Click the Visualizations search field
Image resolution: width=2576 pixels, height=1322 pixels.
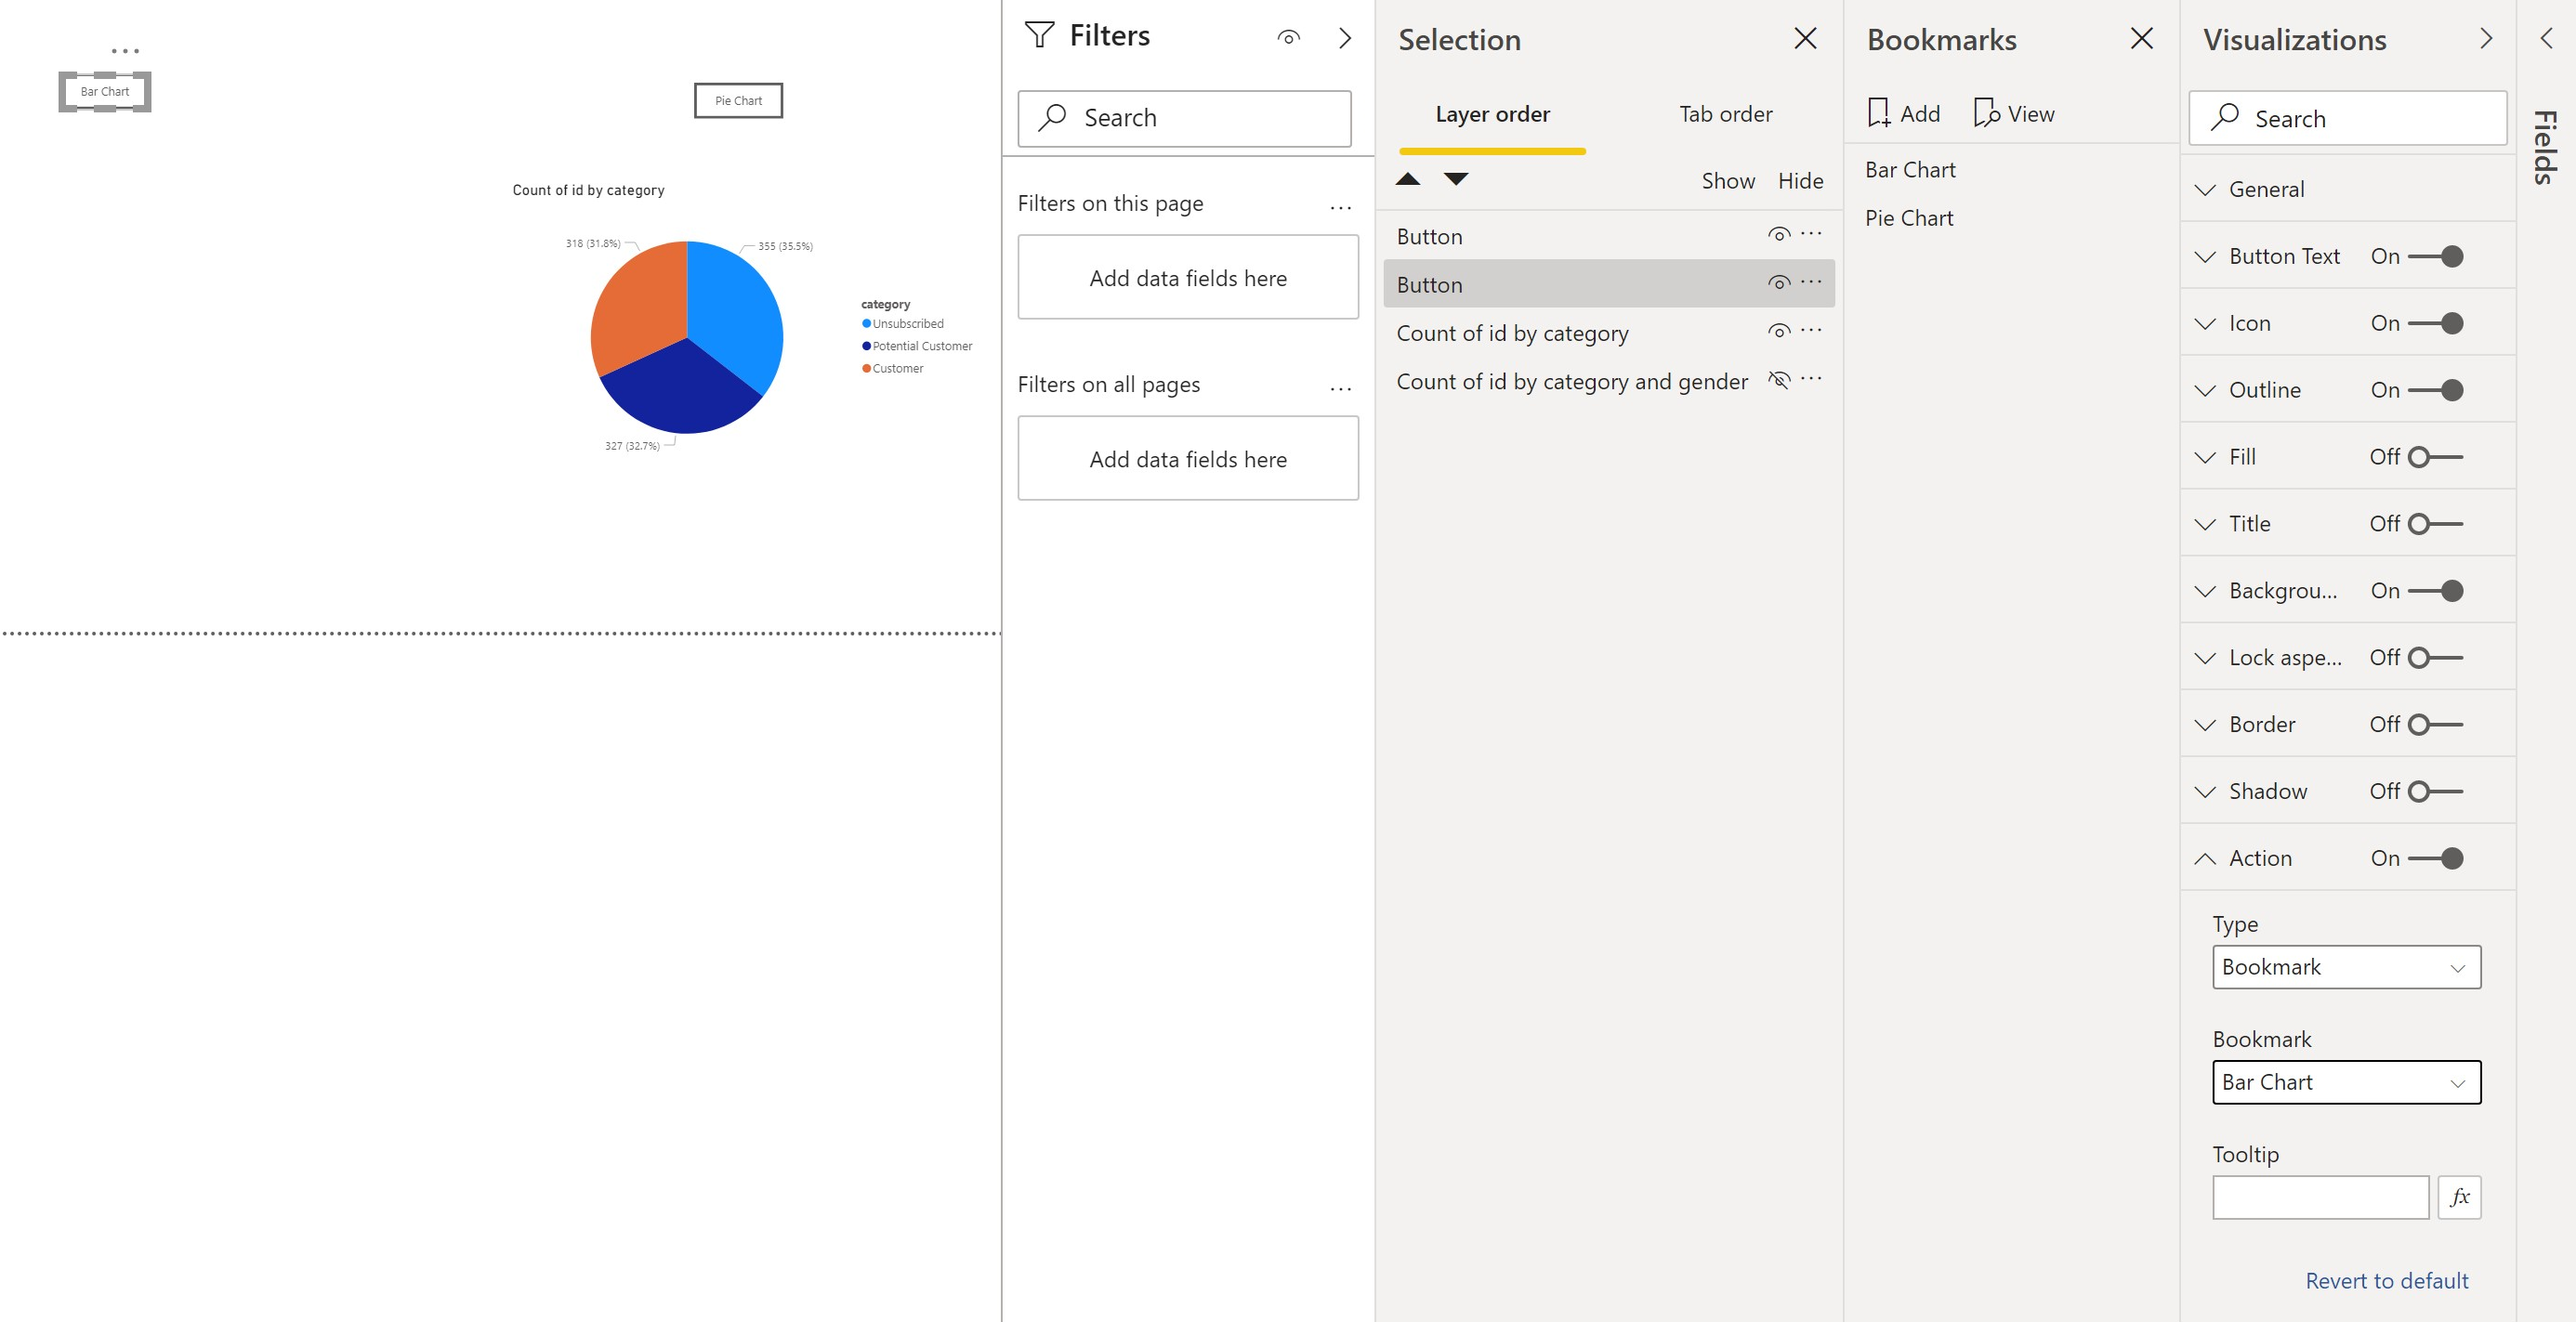[x=2347, y=118]
